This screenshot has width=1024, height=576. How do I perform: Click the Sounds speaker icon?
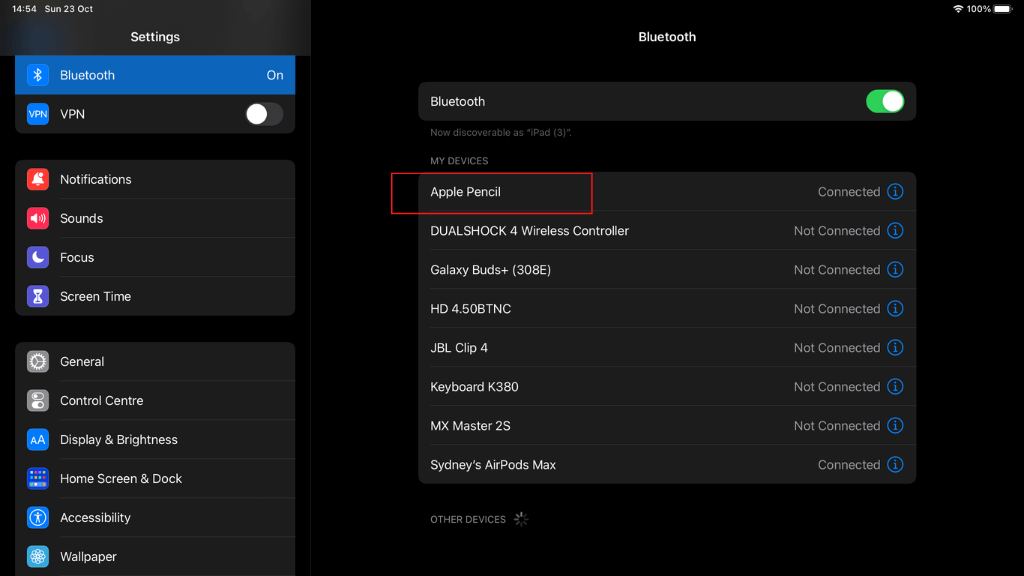(x=38, y=218)
